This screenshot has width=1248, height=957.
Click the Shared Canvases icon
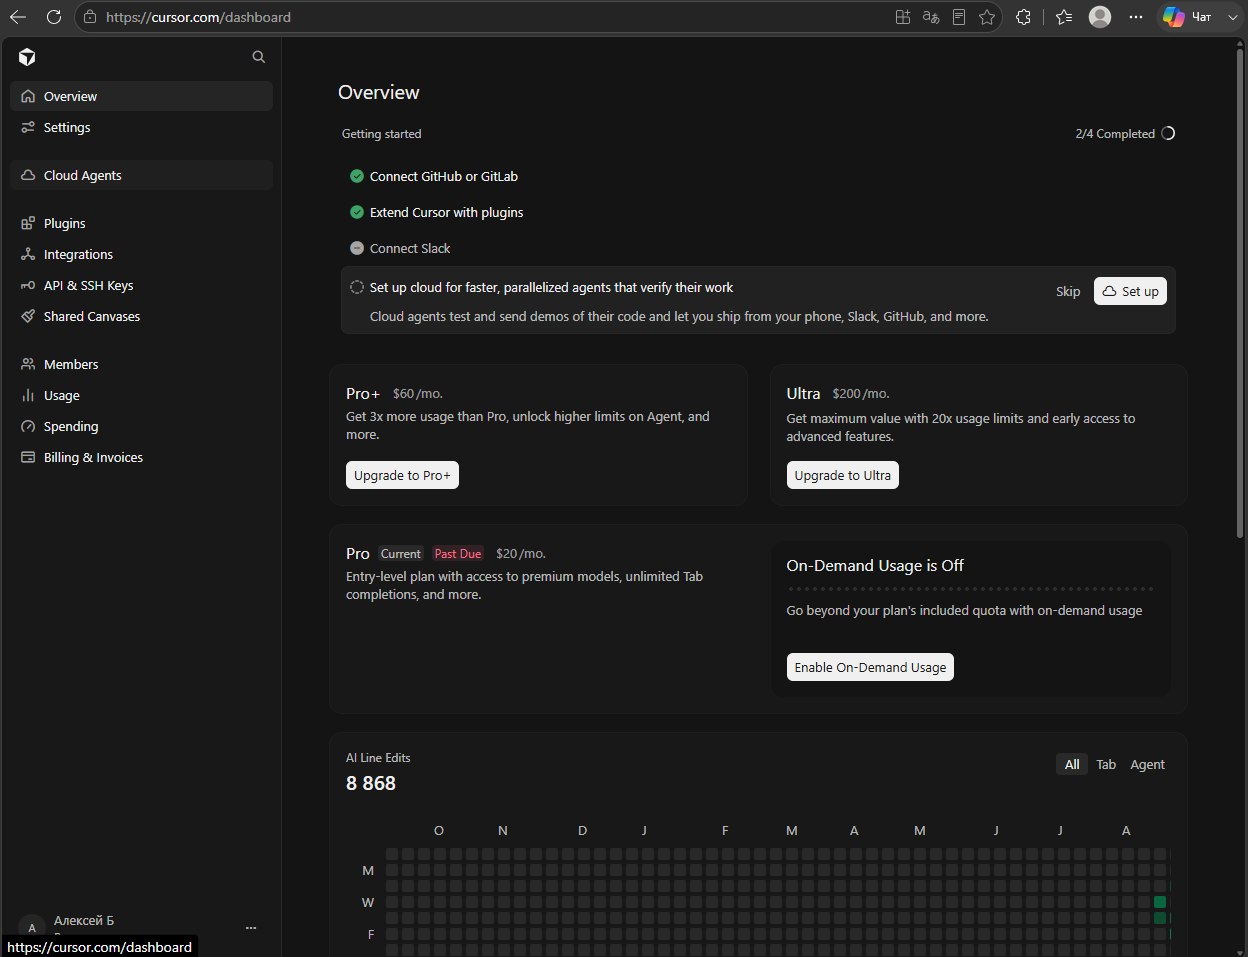tap(28, 316)
